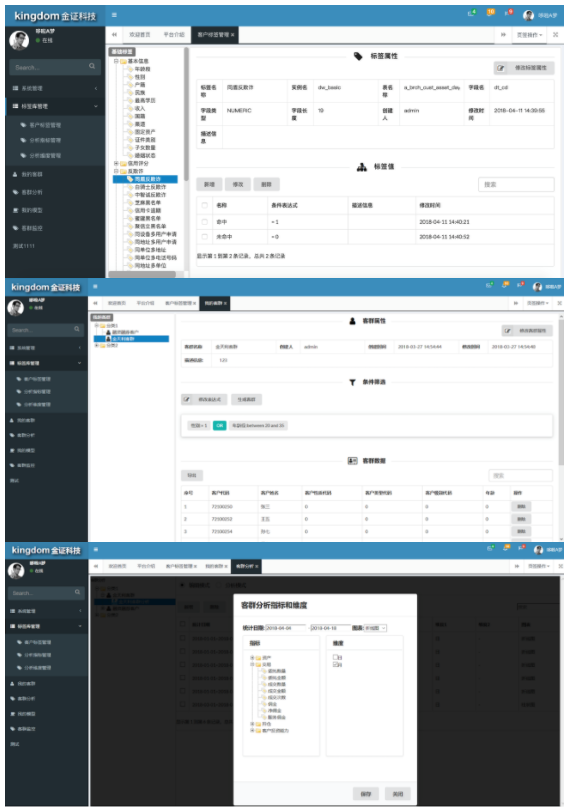Collapse the 基本信息 tree folder

[116, 61]
